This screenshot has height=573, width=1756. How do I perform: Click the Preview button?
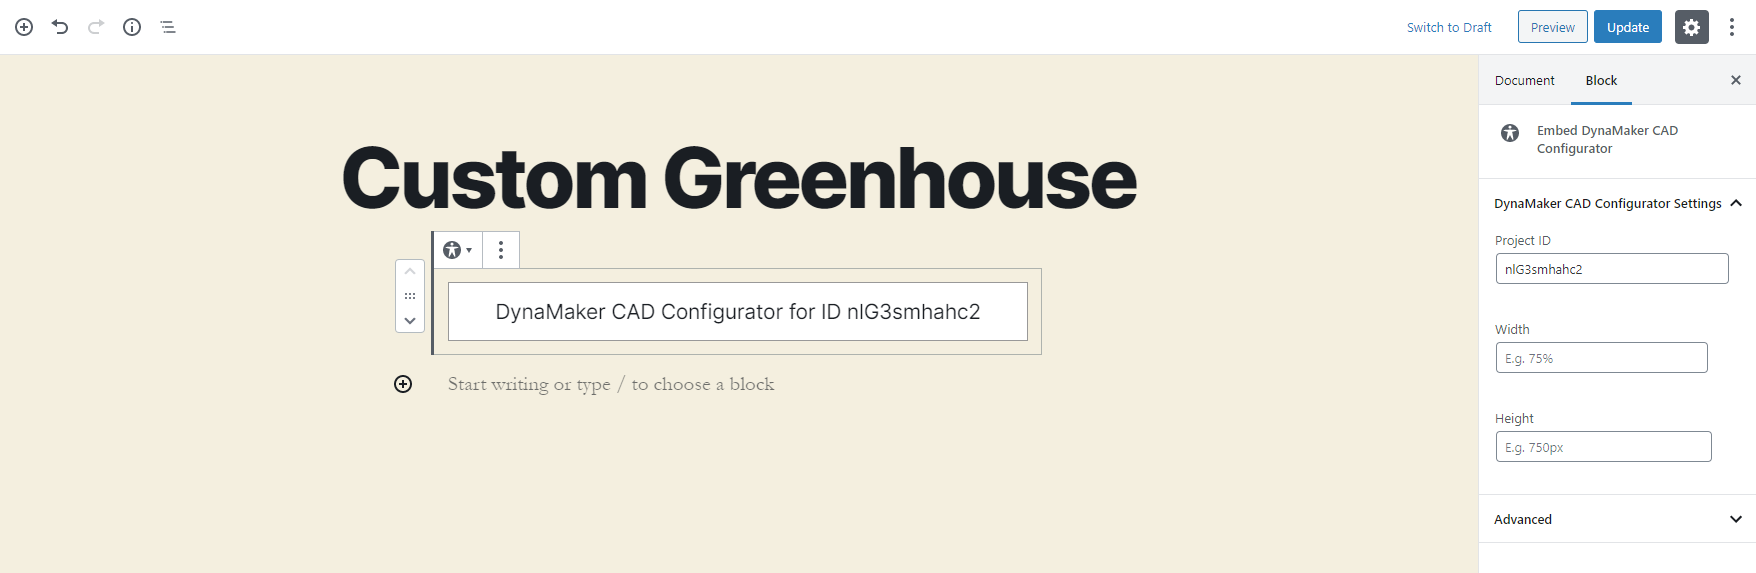pos(1552,27)
